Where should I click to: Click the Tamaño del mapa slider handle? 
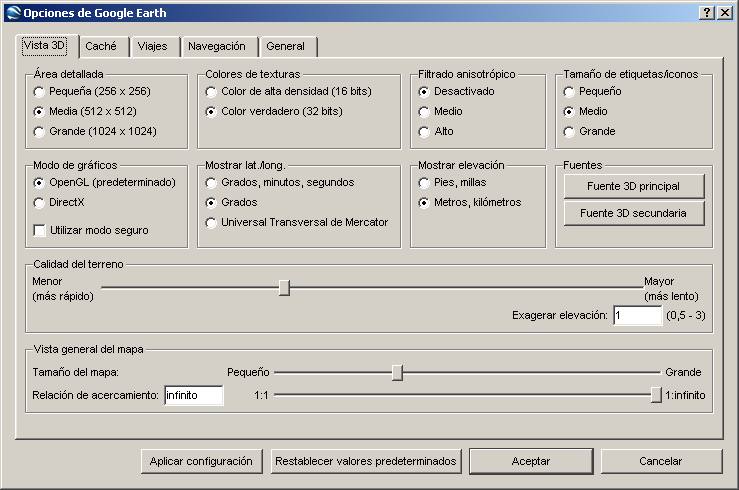397,373
